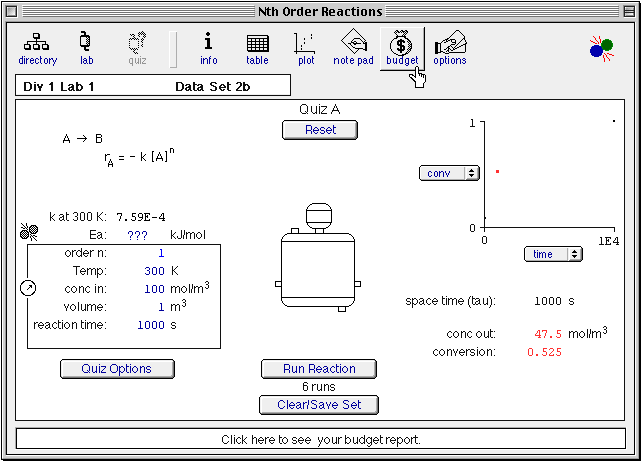Screen dimensions: 643x462
Task: Open the options icon
Action: click(x=450, y=46)
